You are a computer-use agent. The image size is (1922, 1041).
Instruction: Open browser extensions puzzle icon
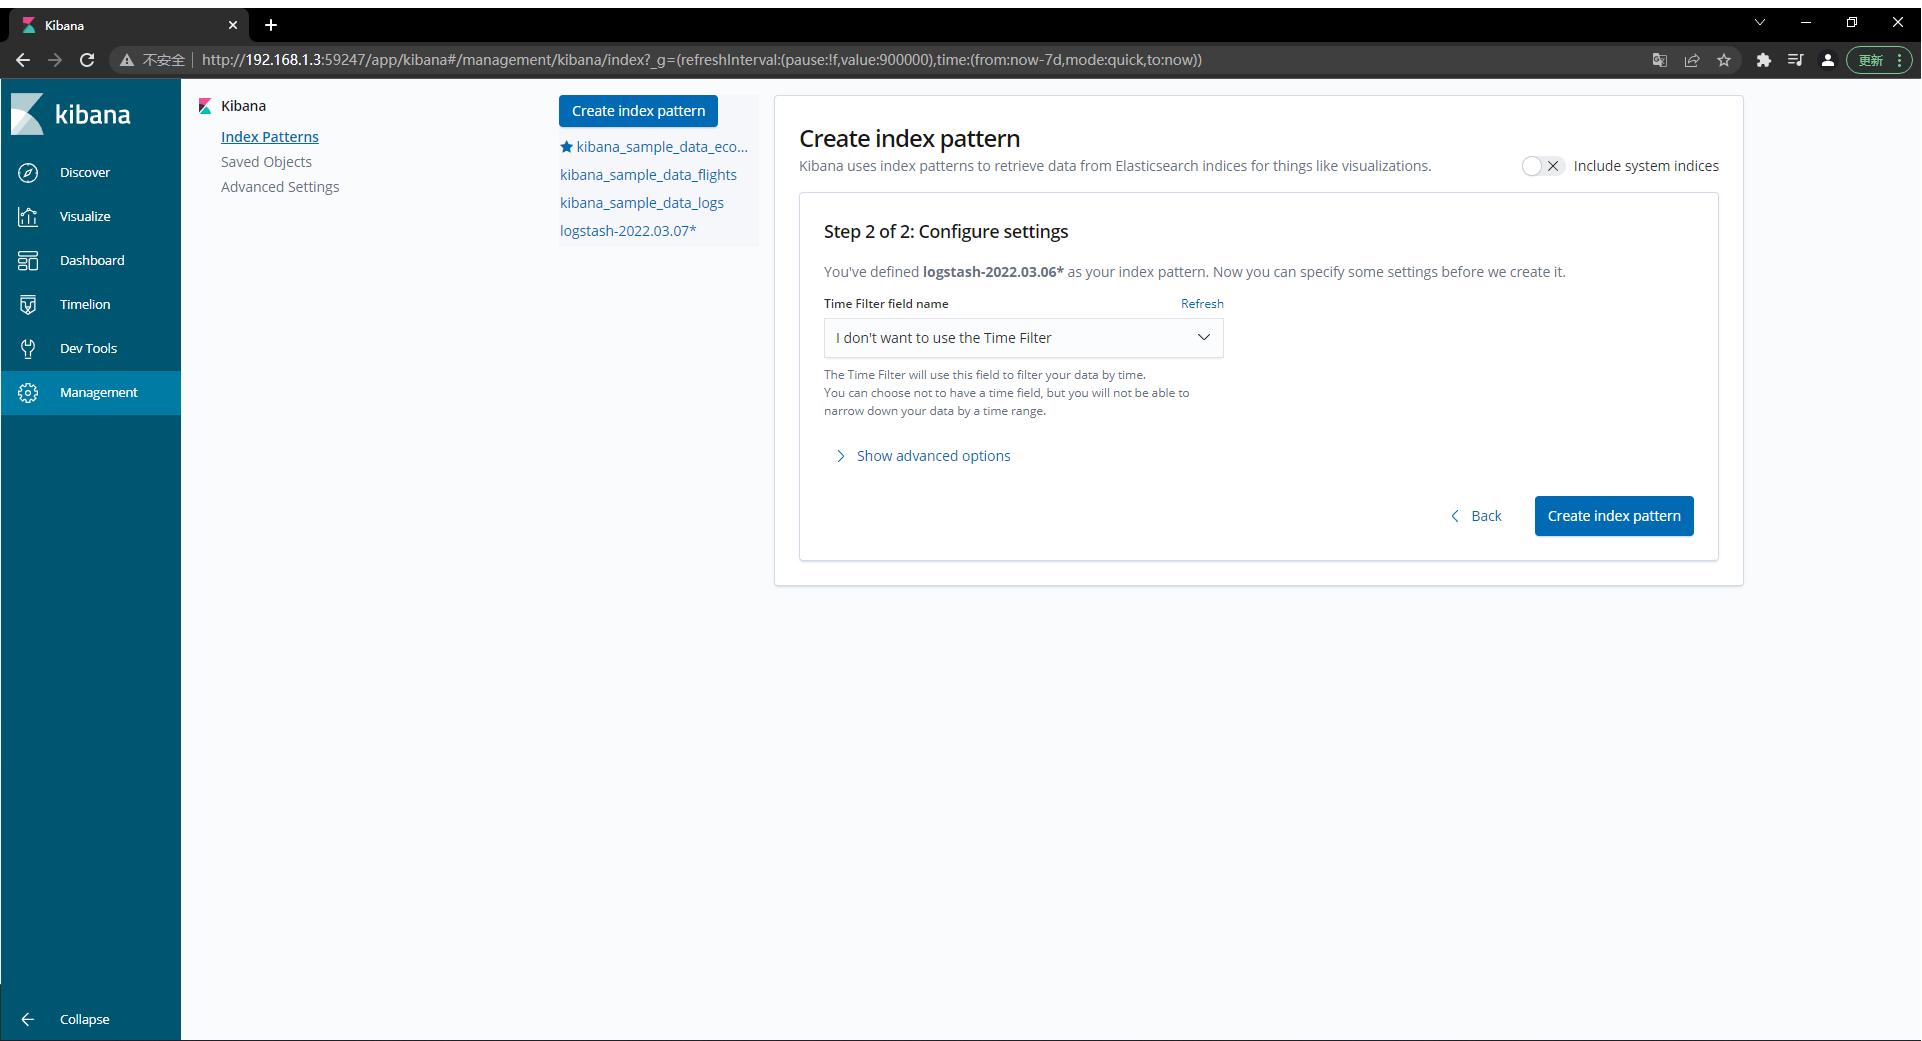pyautogui.click(x=1764, y=60)
